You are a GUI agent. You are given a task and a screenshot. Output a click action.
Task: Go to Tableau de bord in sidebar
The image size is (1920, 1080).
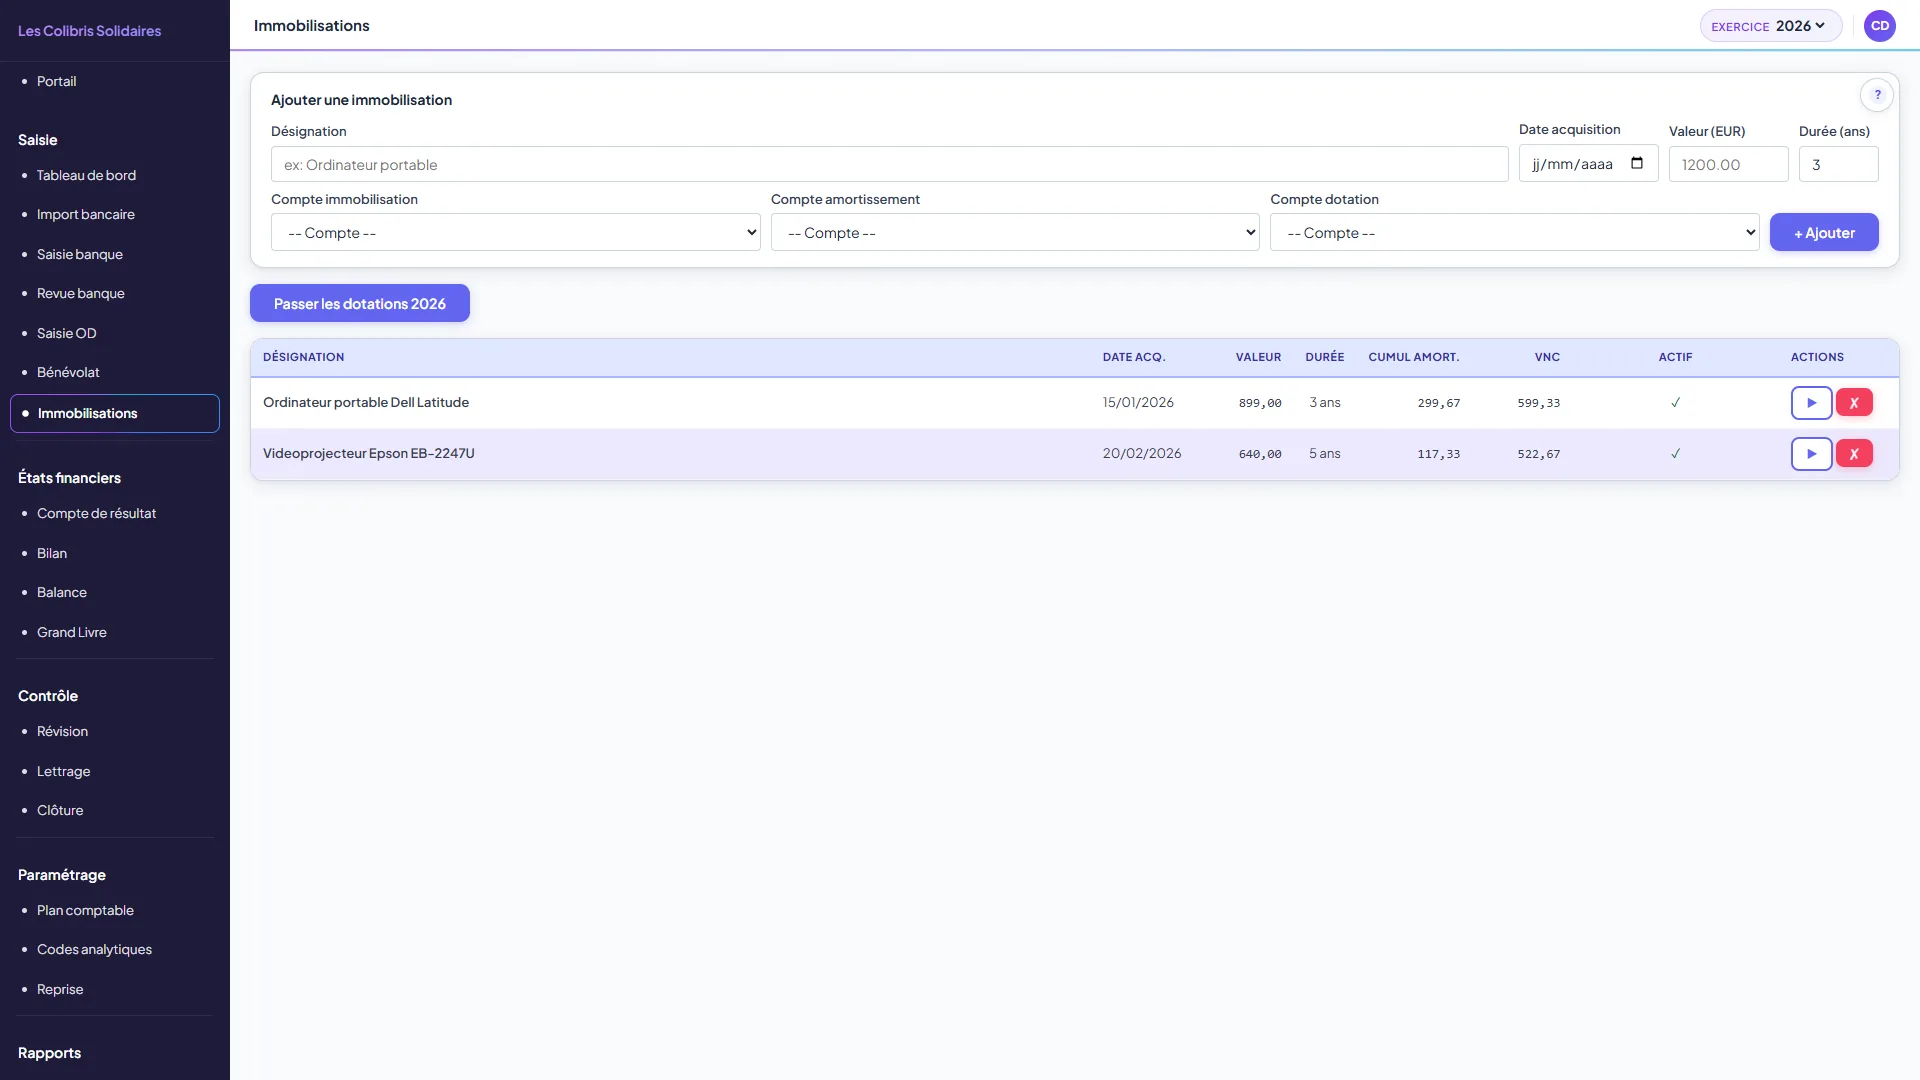coord(86,175)
